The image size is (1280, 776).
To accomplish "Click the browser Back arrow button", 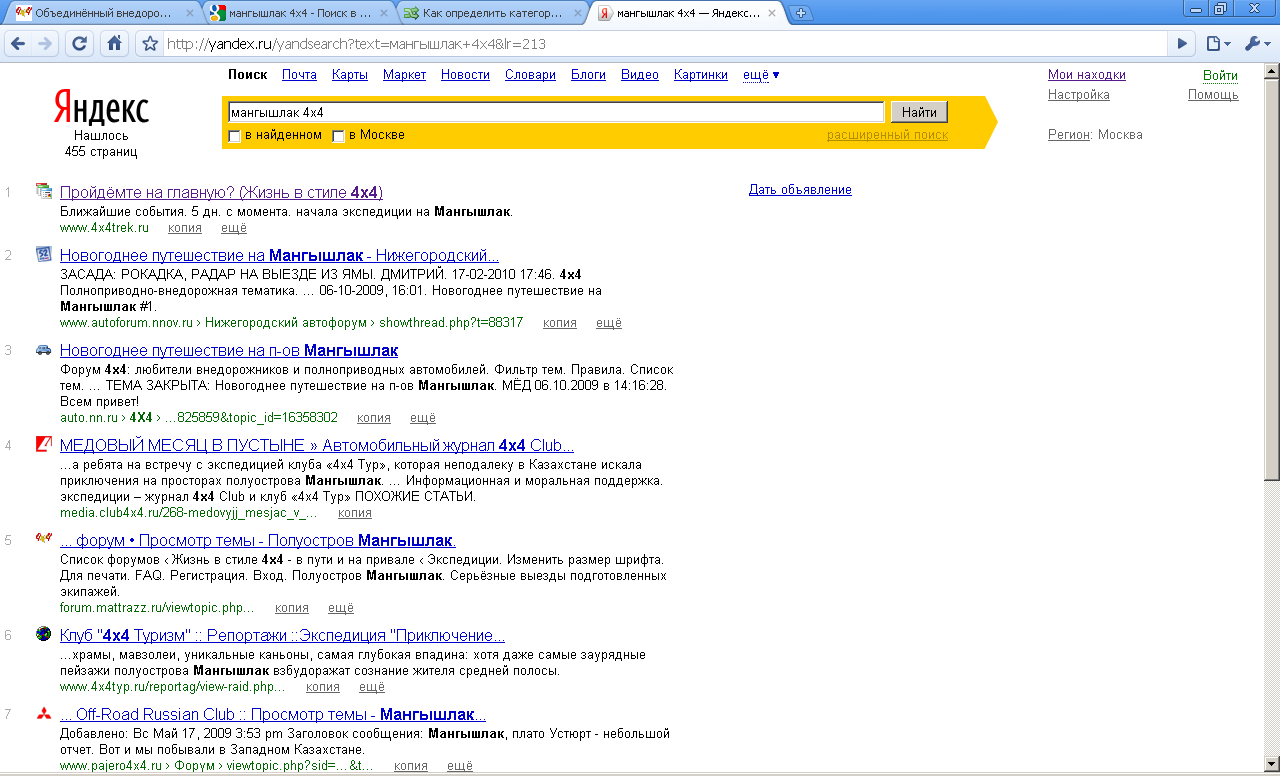I will tap(18, 44).
